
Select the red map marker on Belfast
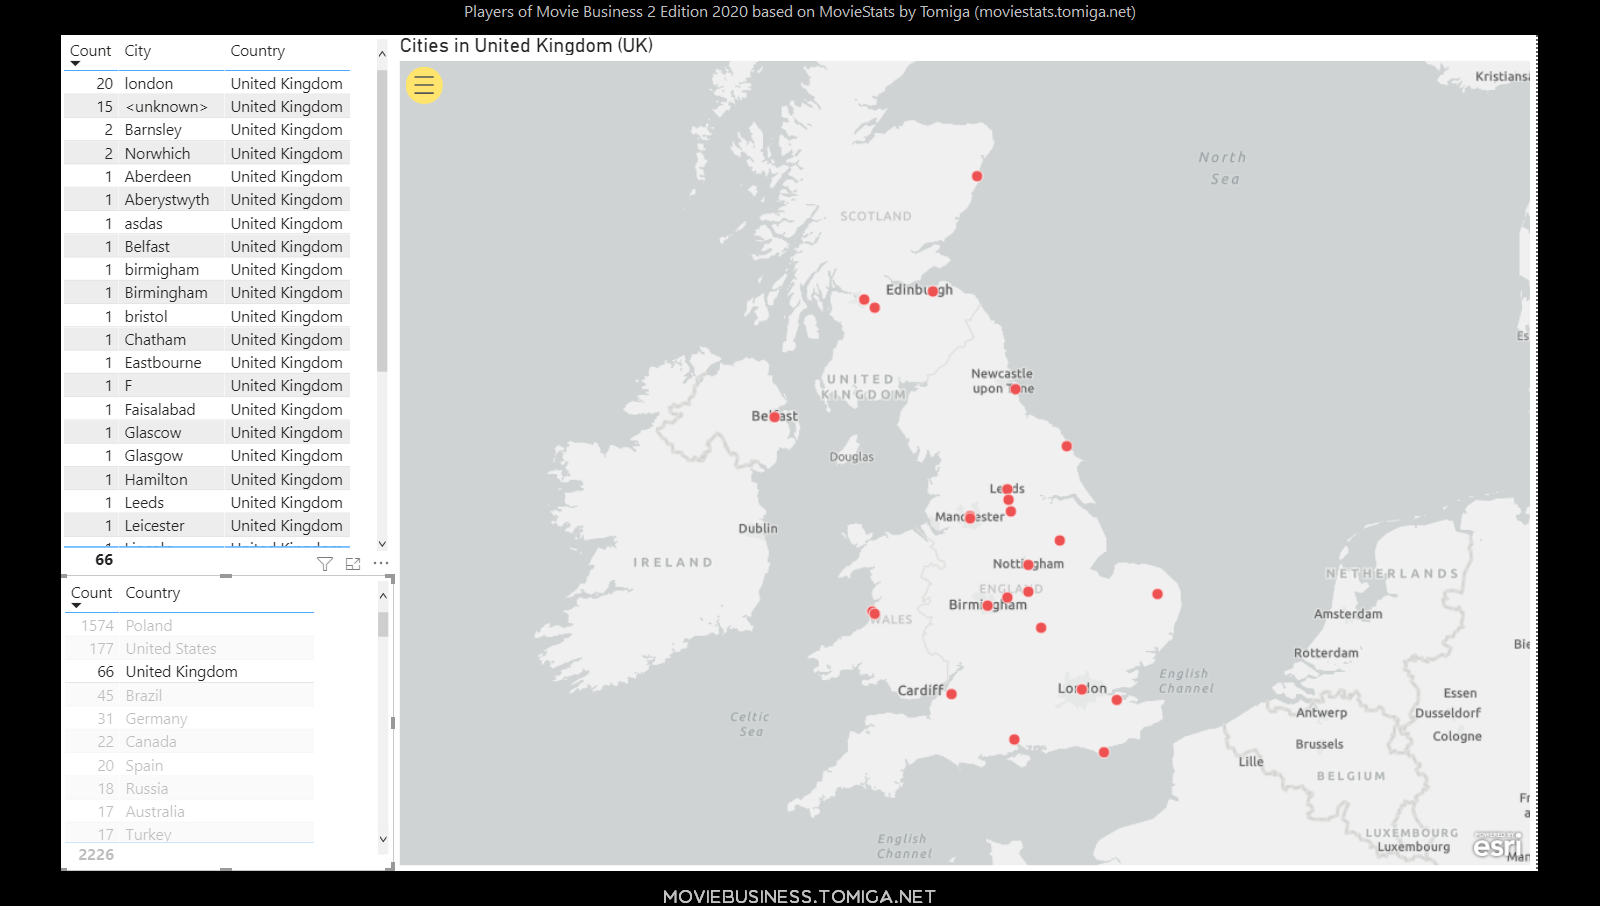click(775, 417)
